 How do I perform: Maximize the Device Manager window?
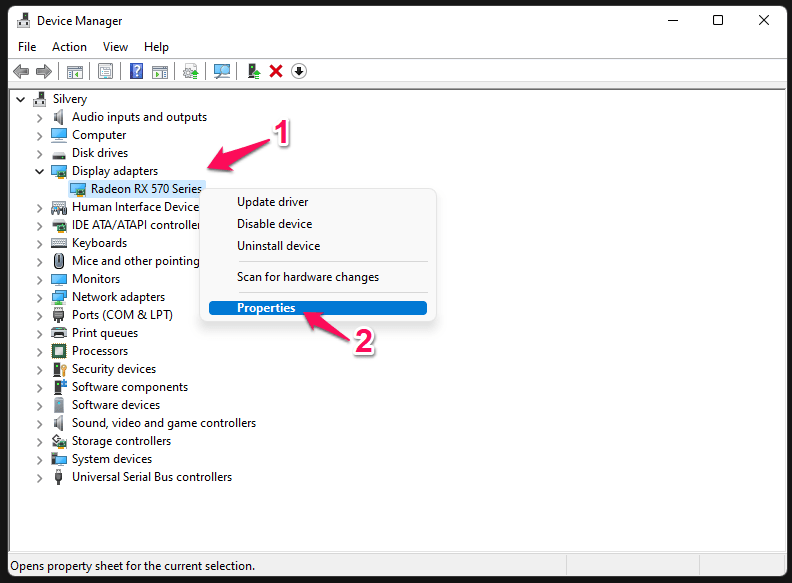[x=718, y=20]
